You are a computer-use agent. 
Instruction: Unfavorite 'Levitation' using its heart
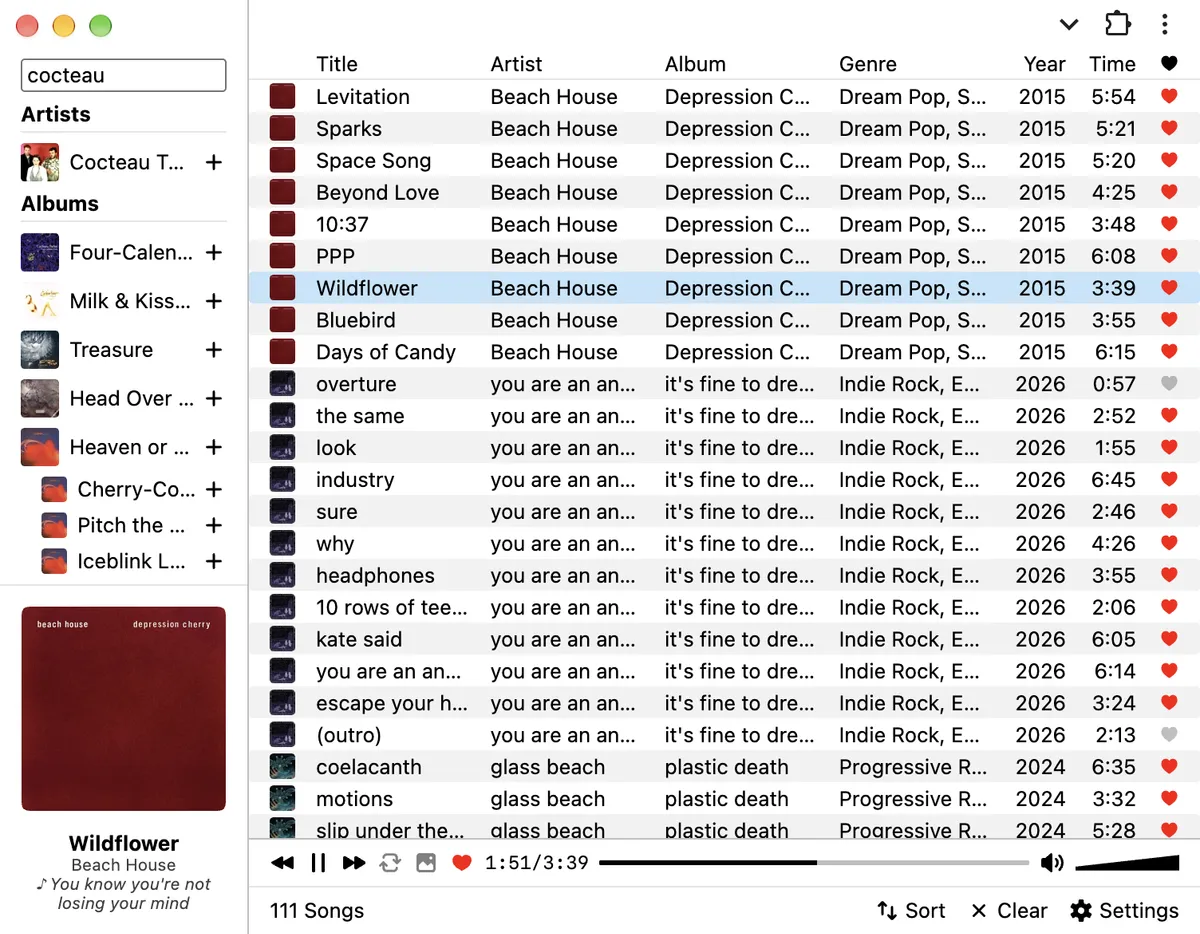pos(1168,97)
